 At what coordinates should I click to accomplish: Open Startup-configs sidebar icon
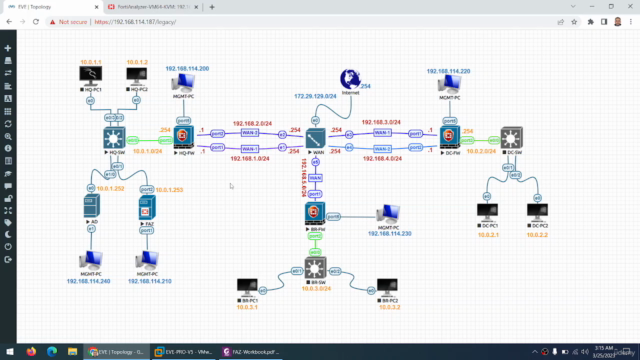tap(8, 86)
